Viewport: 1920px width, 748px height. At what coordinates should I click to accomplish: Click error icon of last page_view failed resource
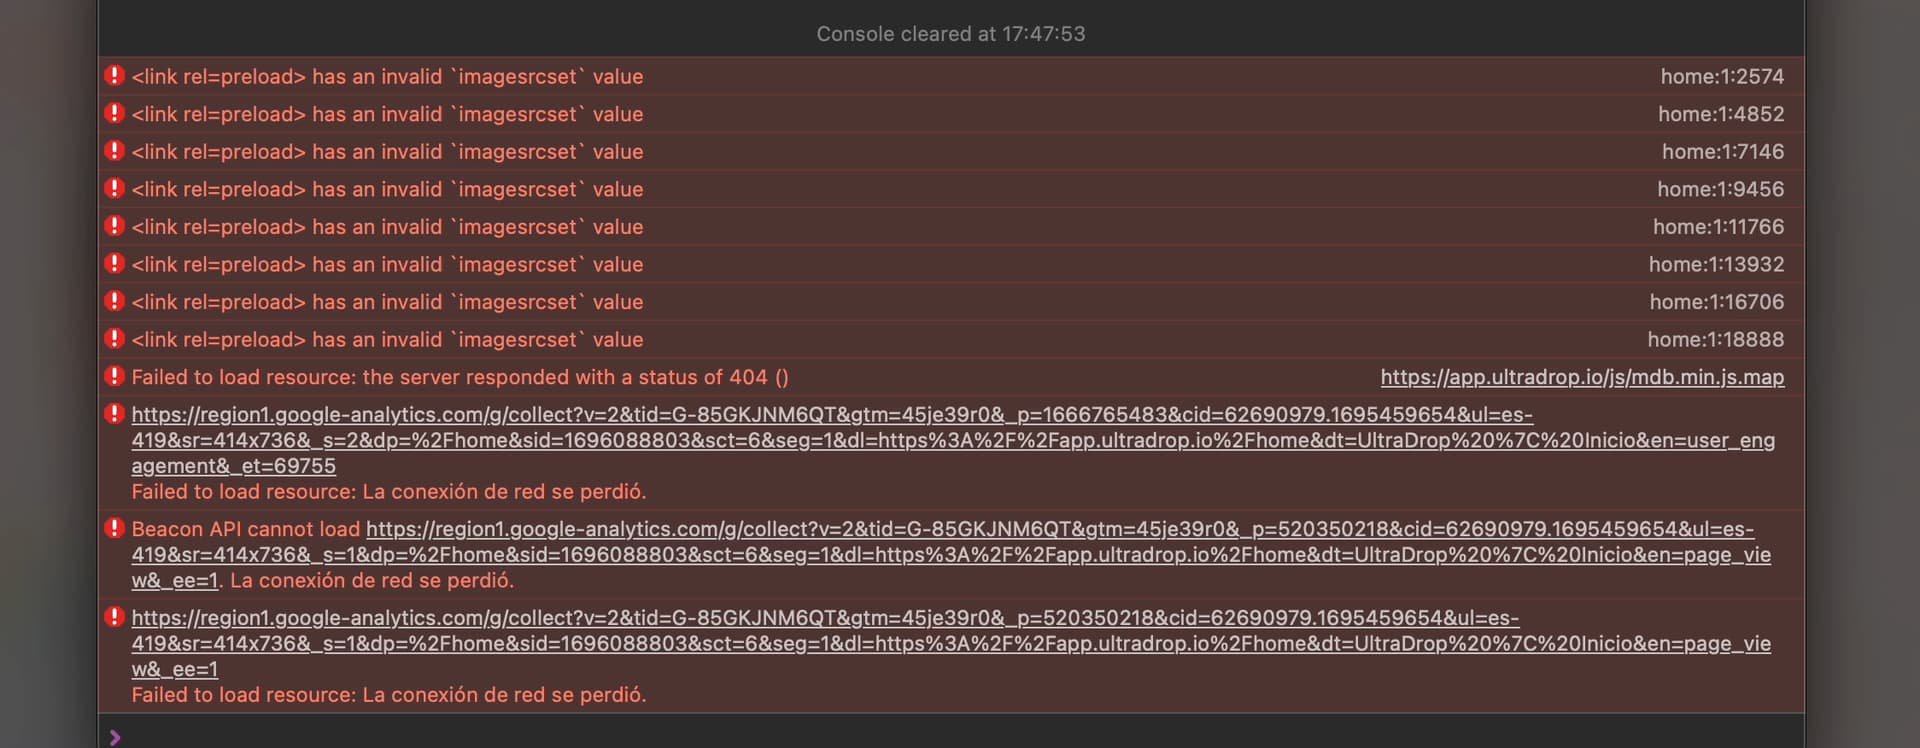115,617
